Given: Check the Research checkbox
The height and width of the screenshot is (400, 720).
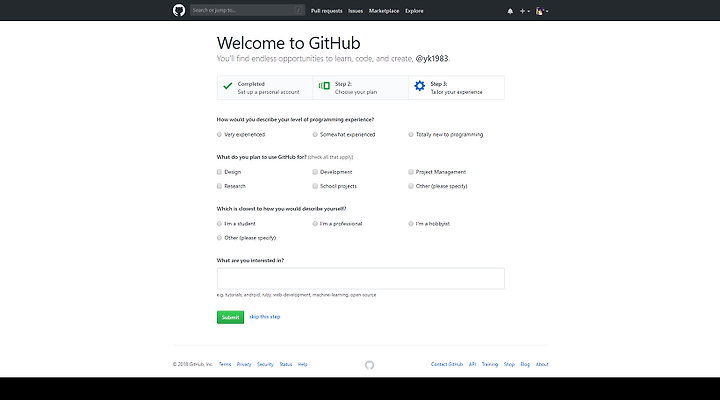Looking at the screenshot, I should pos(219,186).
